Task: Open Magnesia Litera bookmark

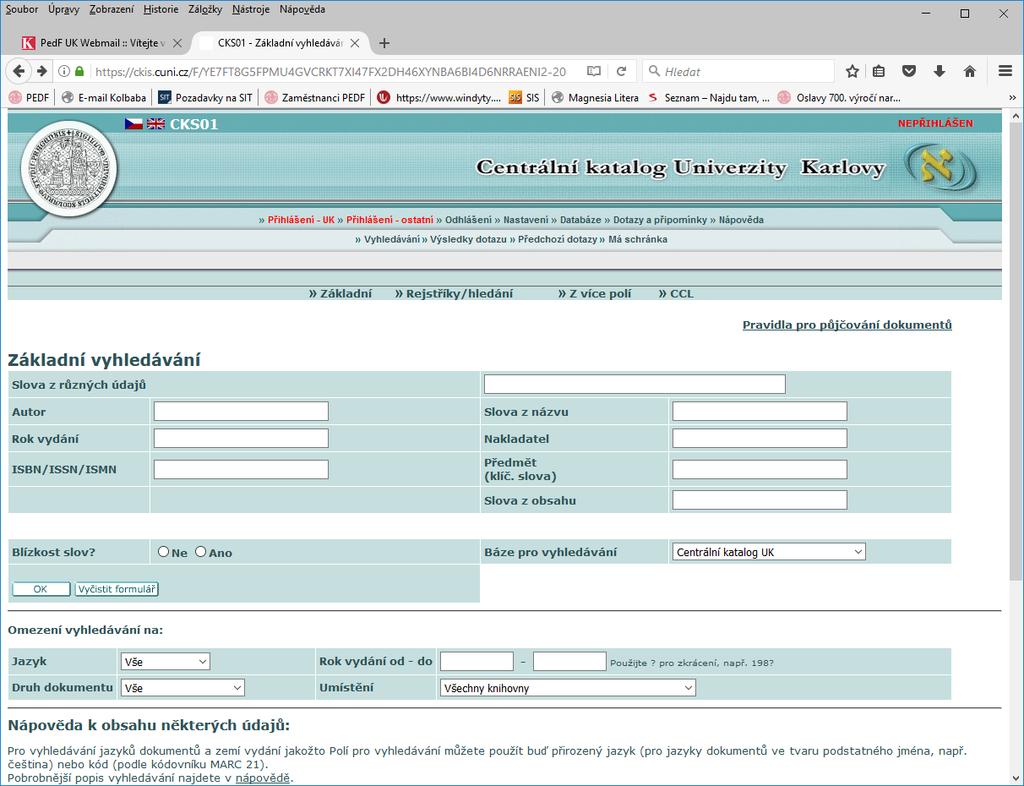Action: 595,98
